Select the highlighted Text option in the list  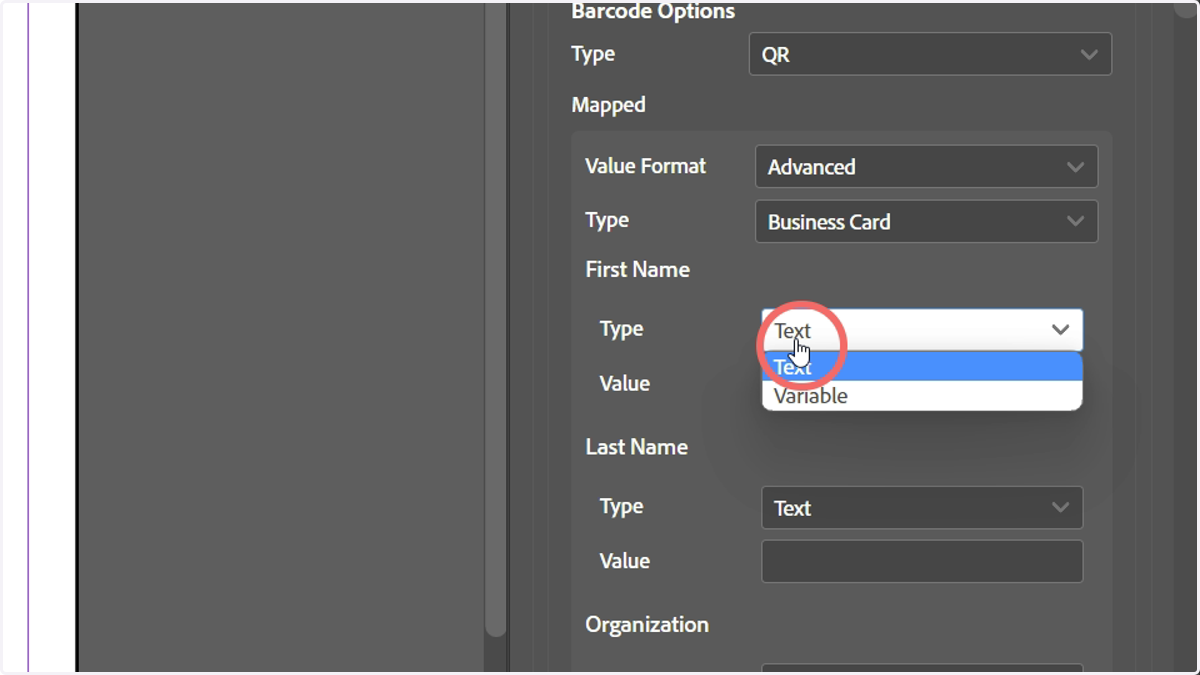pos(922,367)
